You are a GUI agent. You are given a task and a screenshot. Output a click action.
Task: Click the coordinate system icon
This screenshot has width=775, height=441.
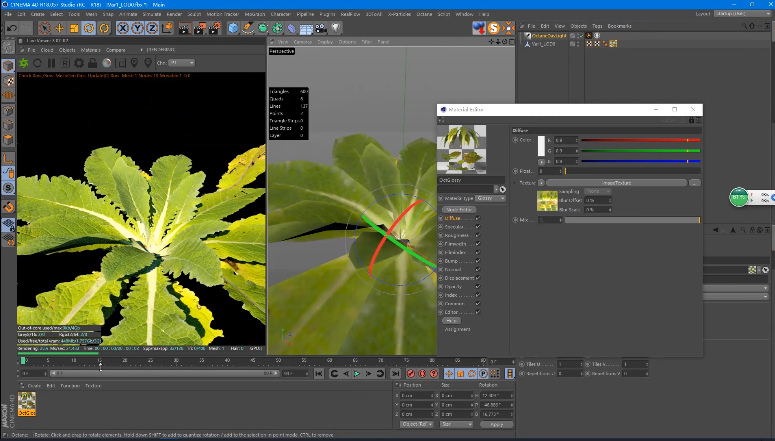(x=167, y=28)
